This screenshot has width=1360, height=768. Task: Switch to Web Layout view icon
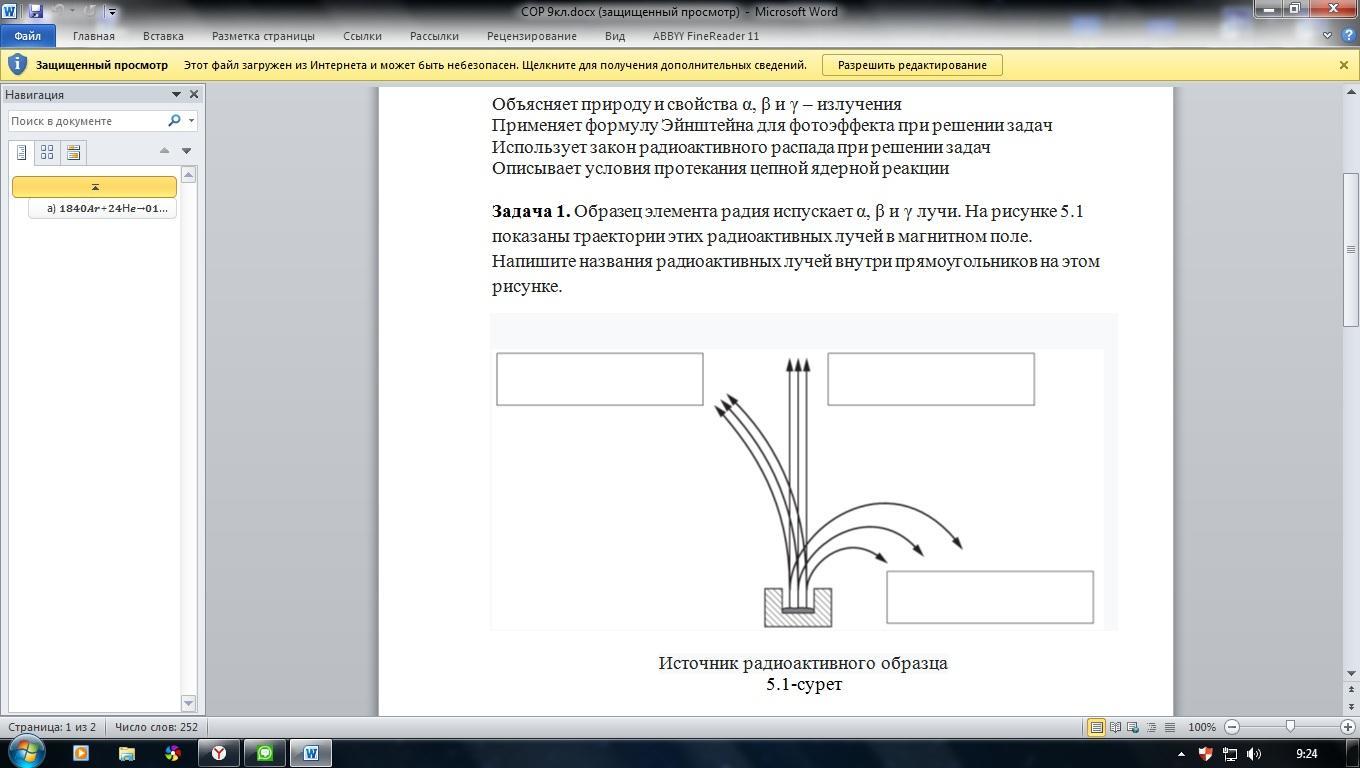[x=1133, y=727]
